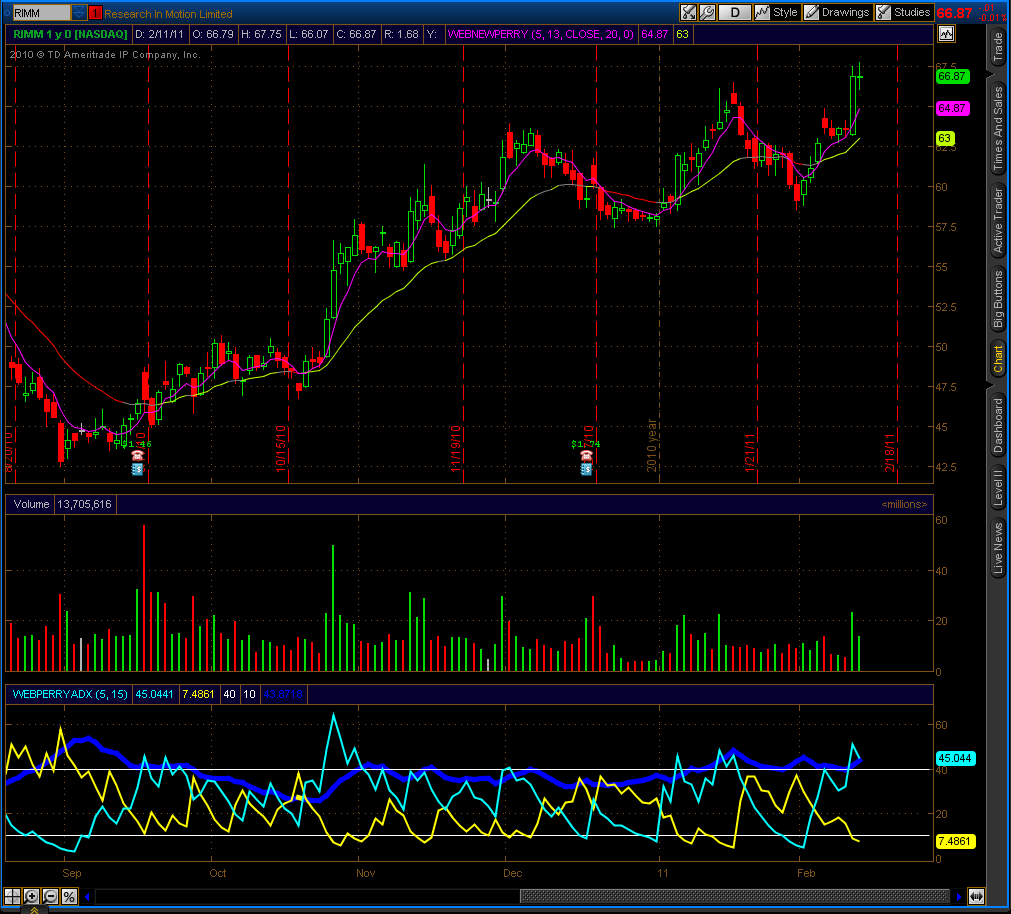Click the magenta 64.87 price bubble
The image size is (1011, 914).
(952, 108)
